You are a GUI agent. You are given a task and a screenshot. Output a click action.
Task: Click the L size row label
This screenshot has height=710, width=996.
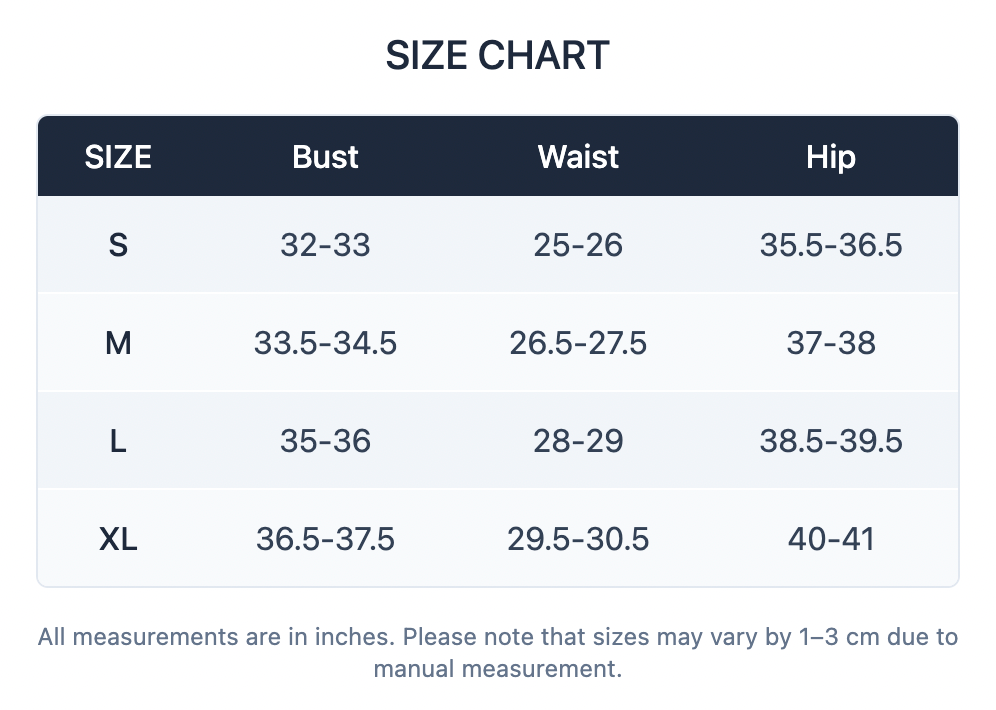point(118,441)
